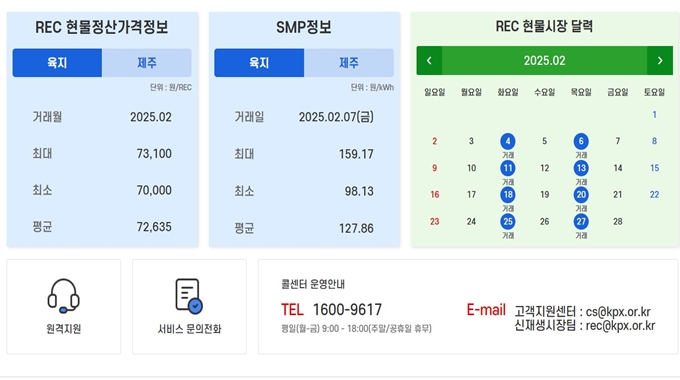Open the 서비스 문의전화 card label
680x380 pixels.
coord(189,329)
